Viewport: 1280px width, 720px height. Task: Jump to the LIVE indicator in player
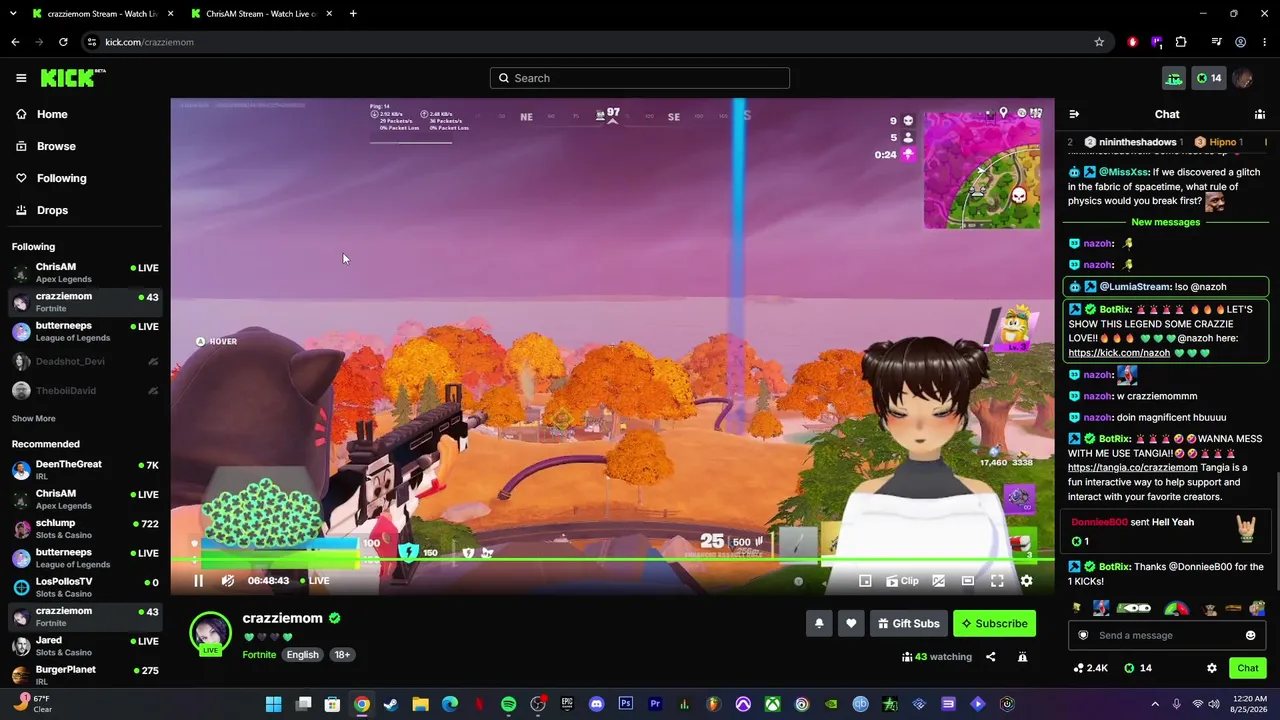pos(314,581)
